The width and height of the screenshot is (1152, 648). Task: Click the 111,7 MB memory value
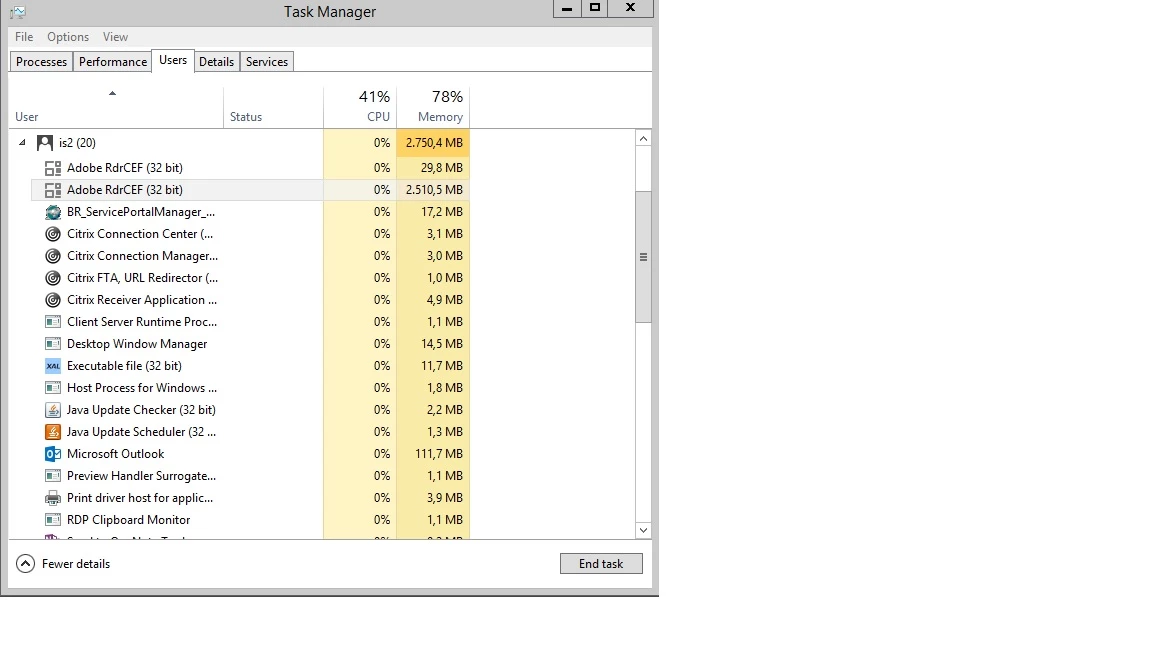[439, 454]
